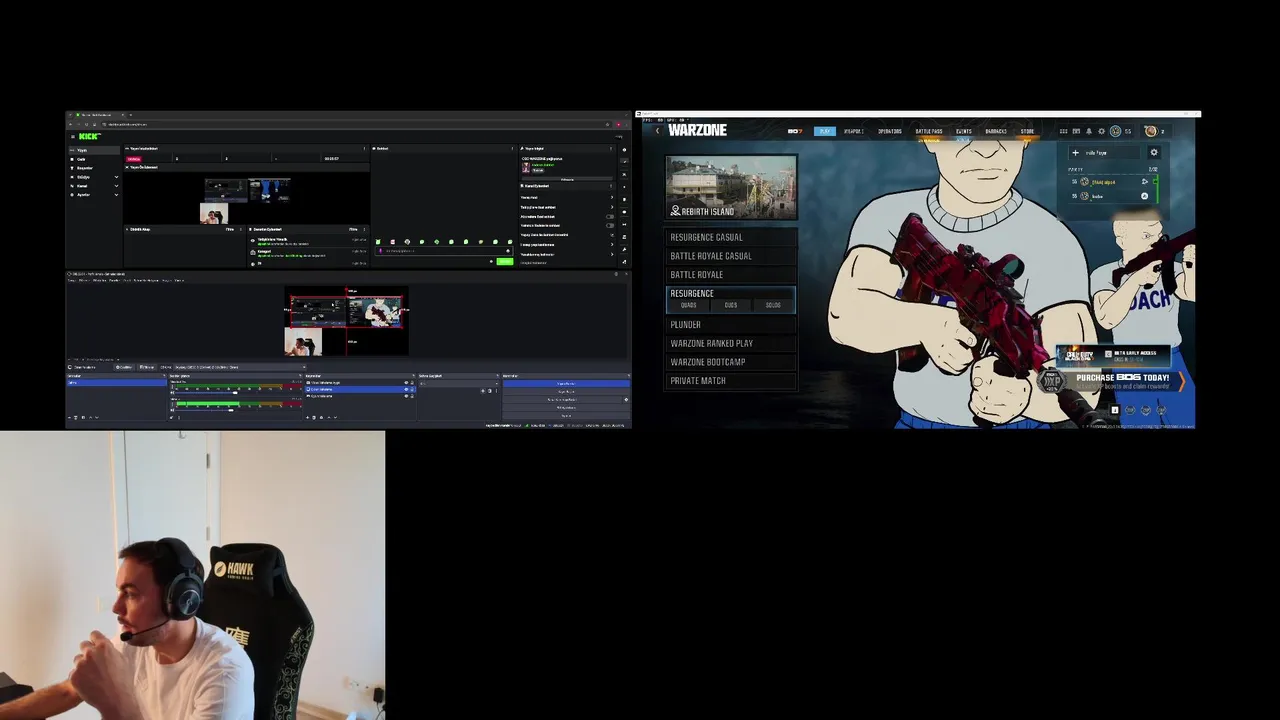1280x720 pixels.
Task: Open OBS scene transition dropdown
Action: [459, 383]
